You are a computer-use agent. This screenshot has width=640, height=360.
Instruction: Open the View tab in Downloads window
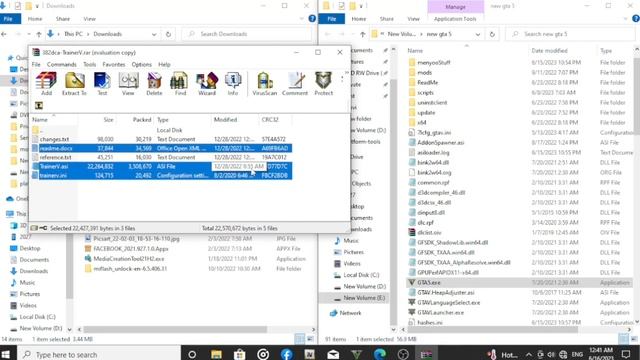(x=89, y=19)
